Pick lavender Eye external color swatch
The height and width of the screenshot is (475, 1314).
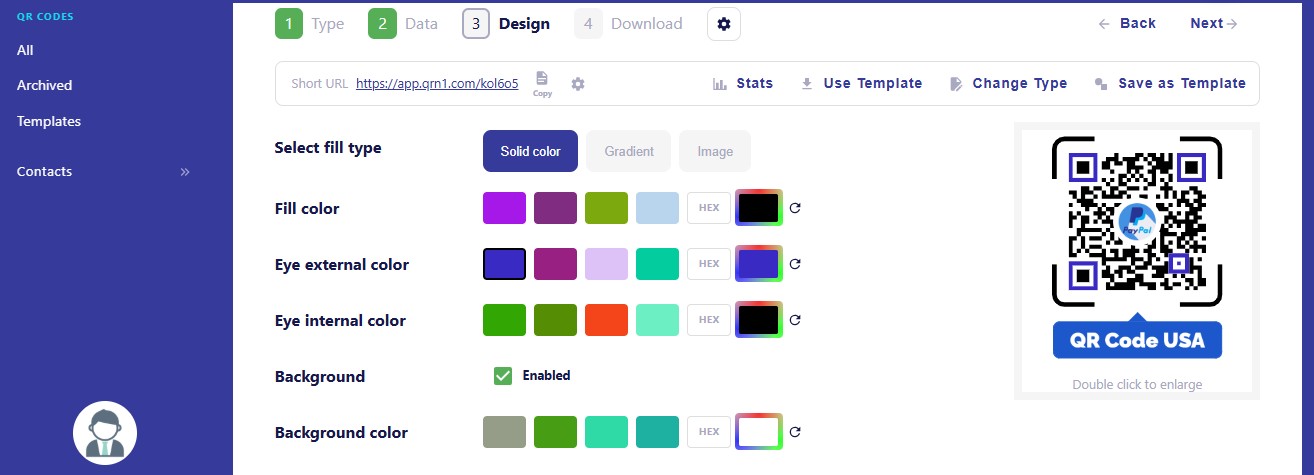click(x=606, y=264)
